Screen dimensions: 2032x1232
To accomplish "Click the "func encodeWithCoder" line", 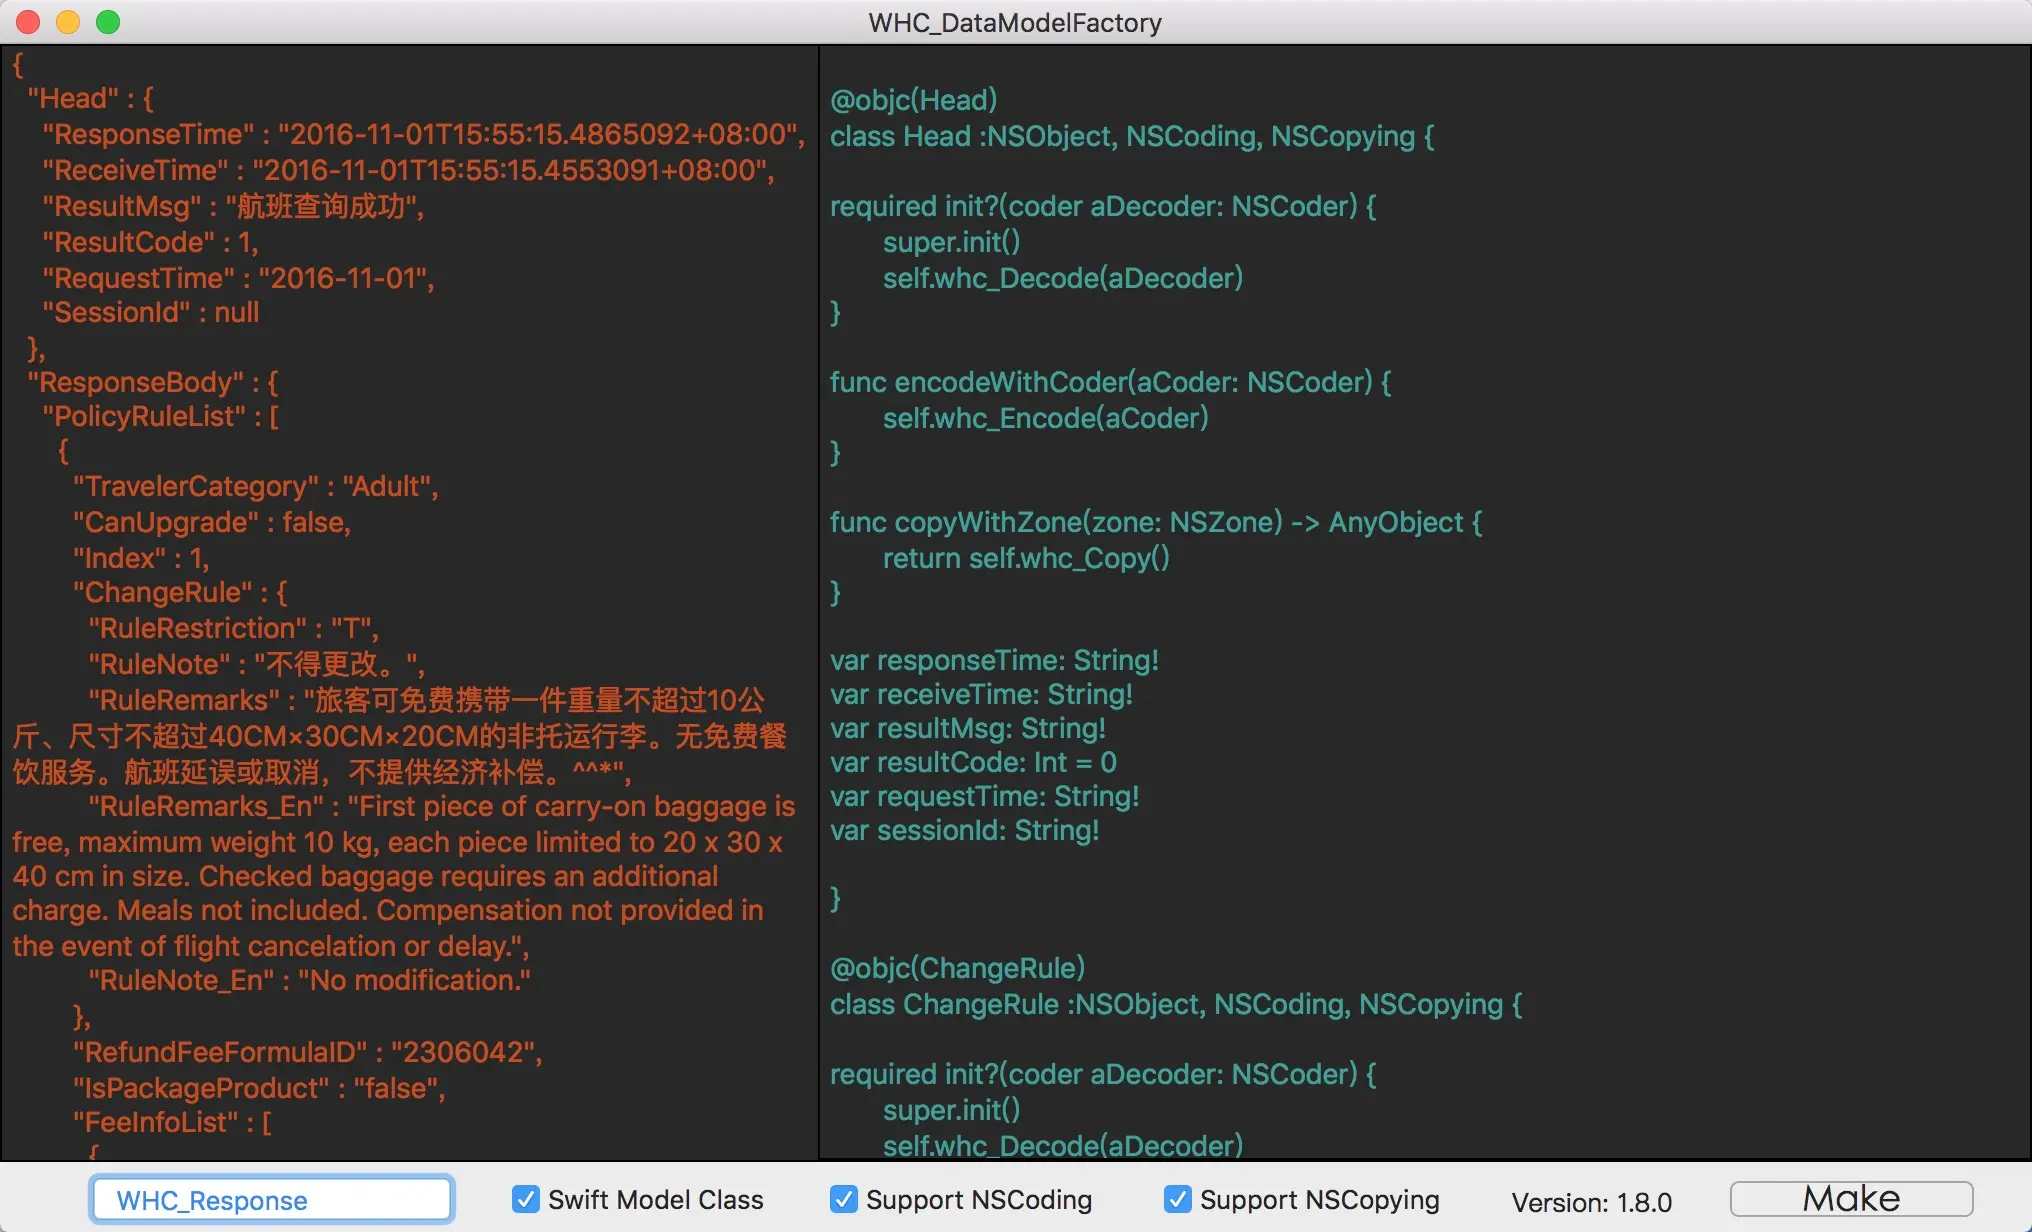I will point(1109,382).
